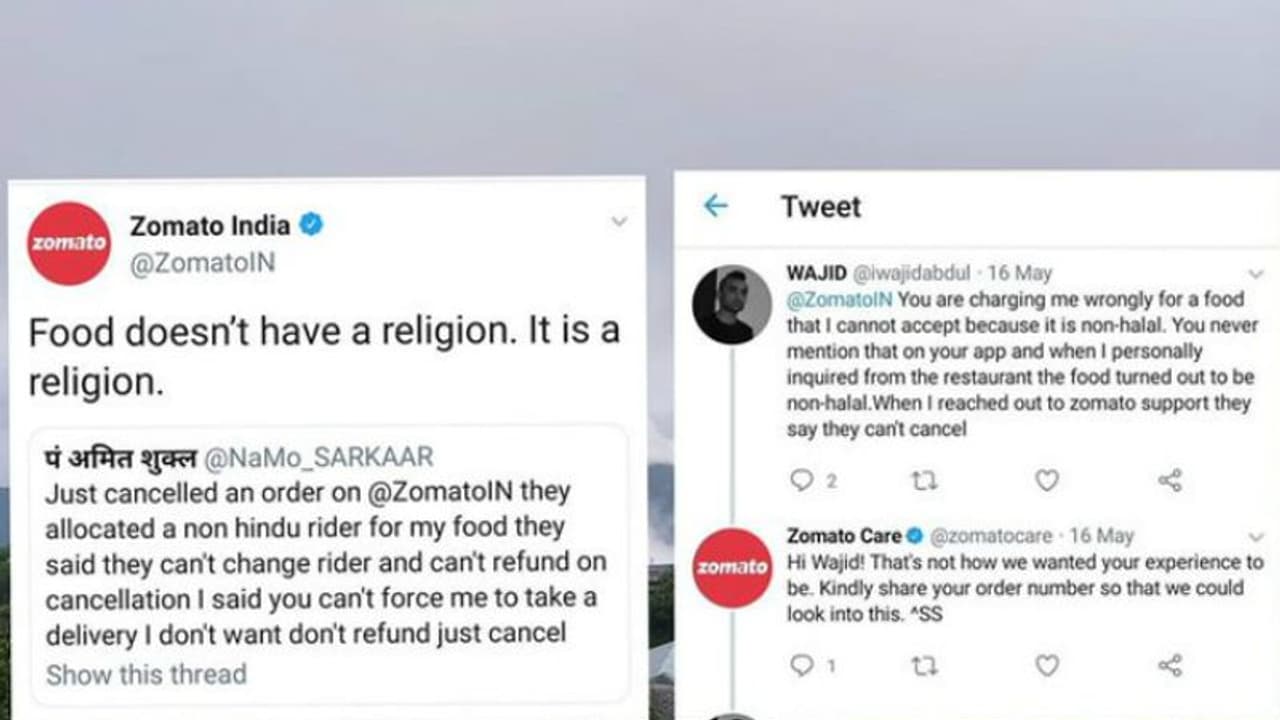
Task: Open @NaMo_SARKAAR handle in quoted tweet
Action: [319, 458]
